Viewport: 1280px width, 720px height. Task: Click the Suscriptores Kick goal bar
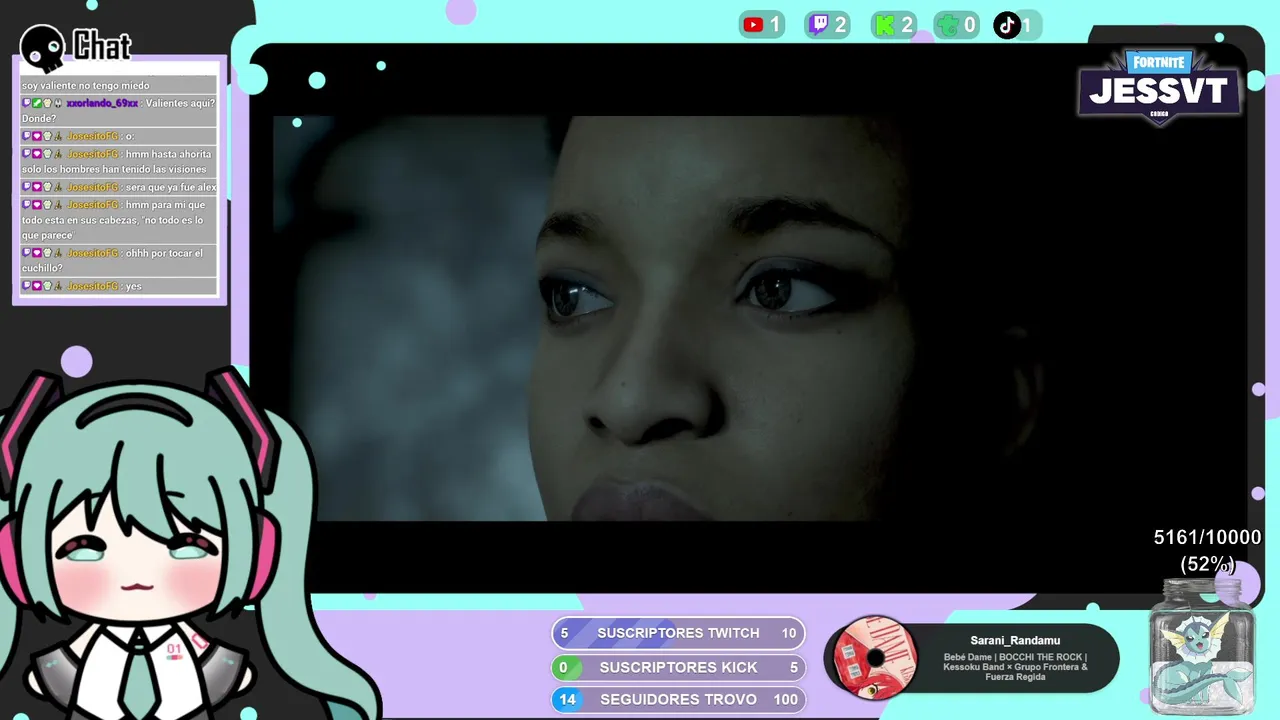point(678,667)
